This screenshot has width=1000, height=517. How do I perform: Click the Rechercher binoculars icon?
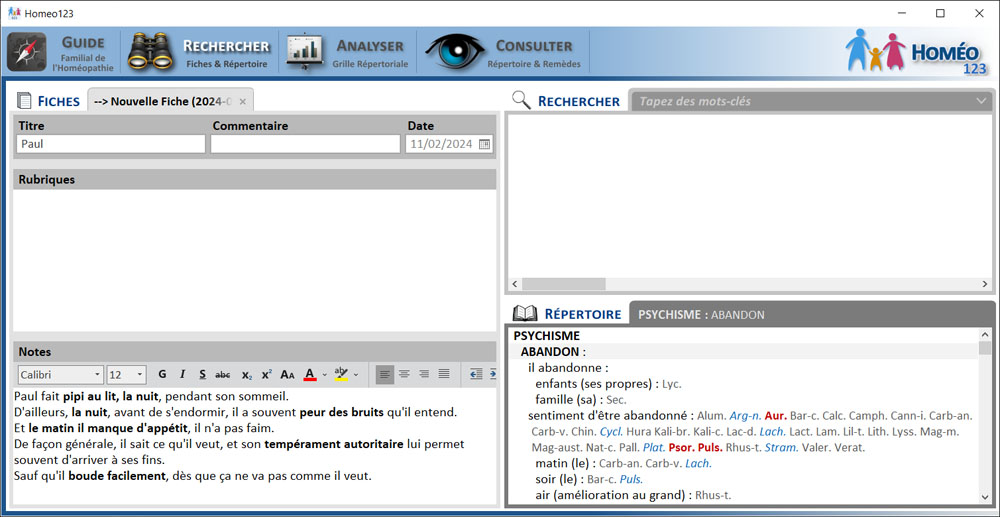(x=151, y=51)
